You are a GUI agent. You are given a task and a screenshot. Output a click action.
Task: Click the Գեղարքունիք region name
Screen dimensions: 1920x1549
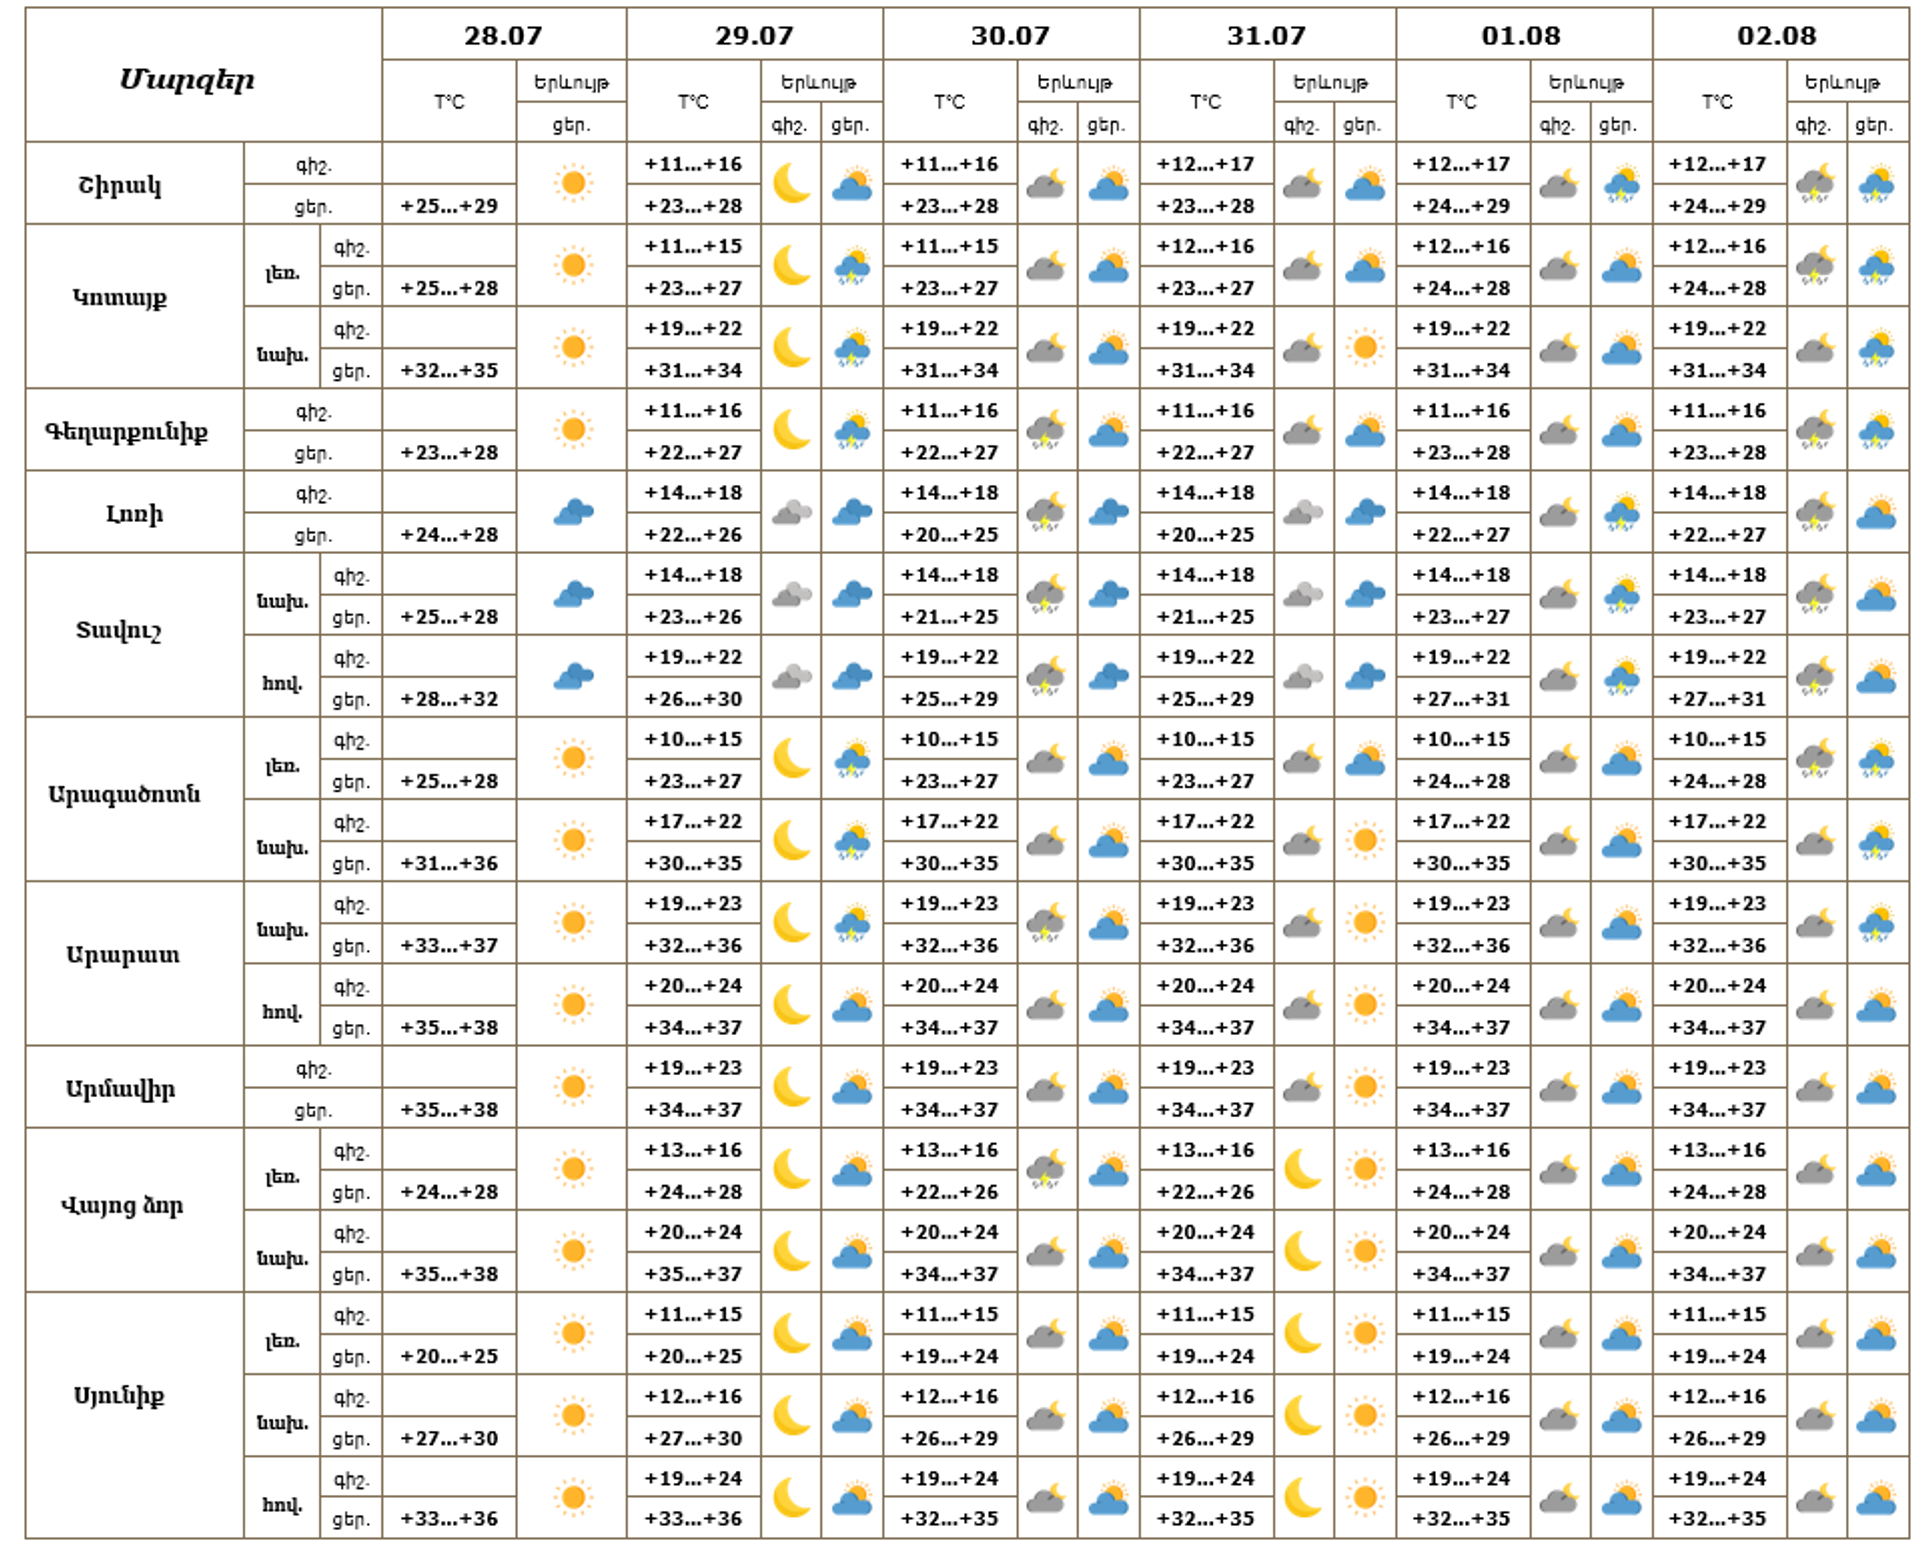126,431
